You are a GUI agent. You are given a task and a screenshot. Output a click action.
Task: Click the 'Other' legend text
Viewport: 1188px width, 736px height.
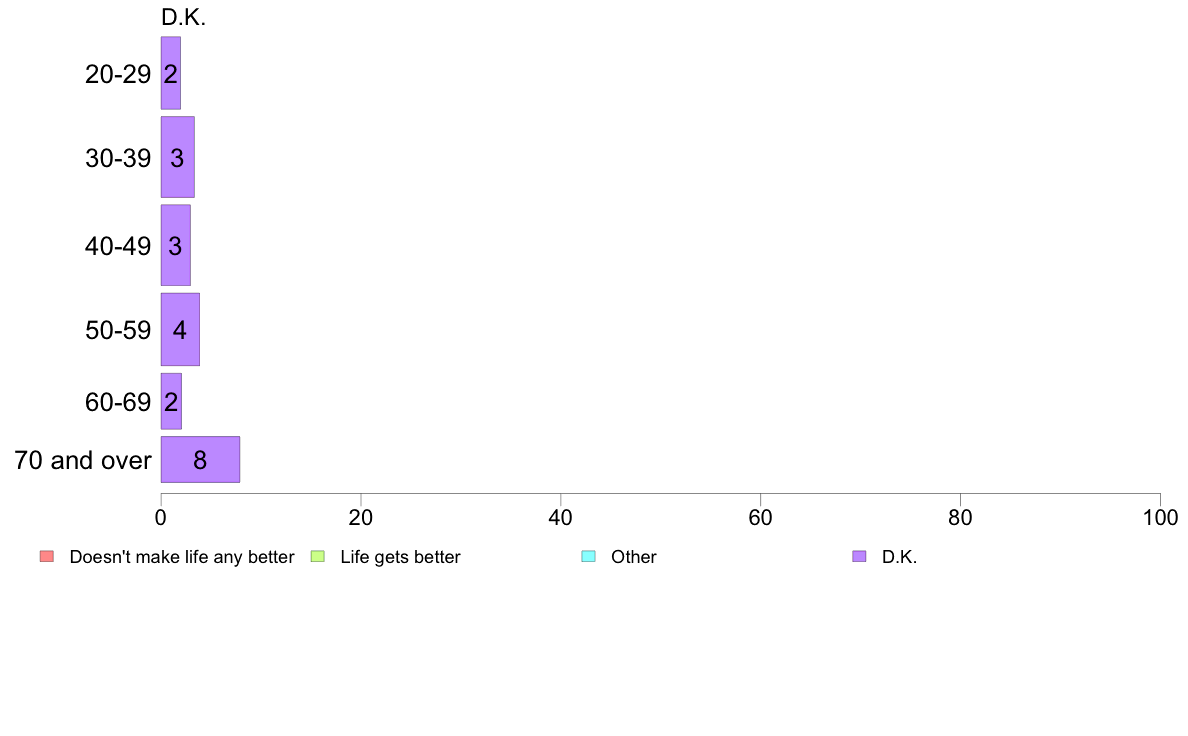633,557
